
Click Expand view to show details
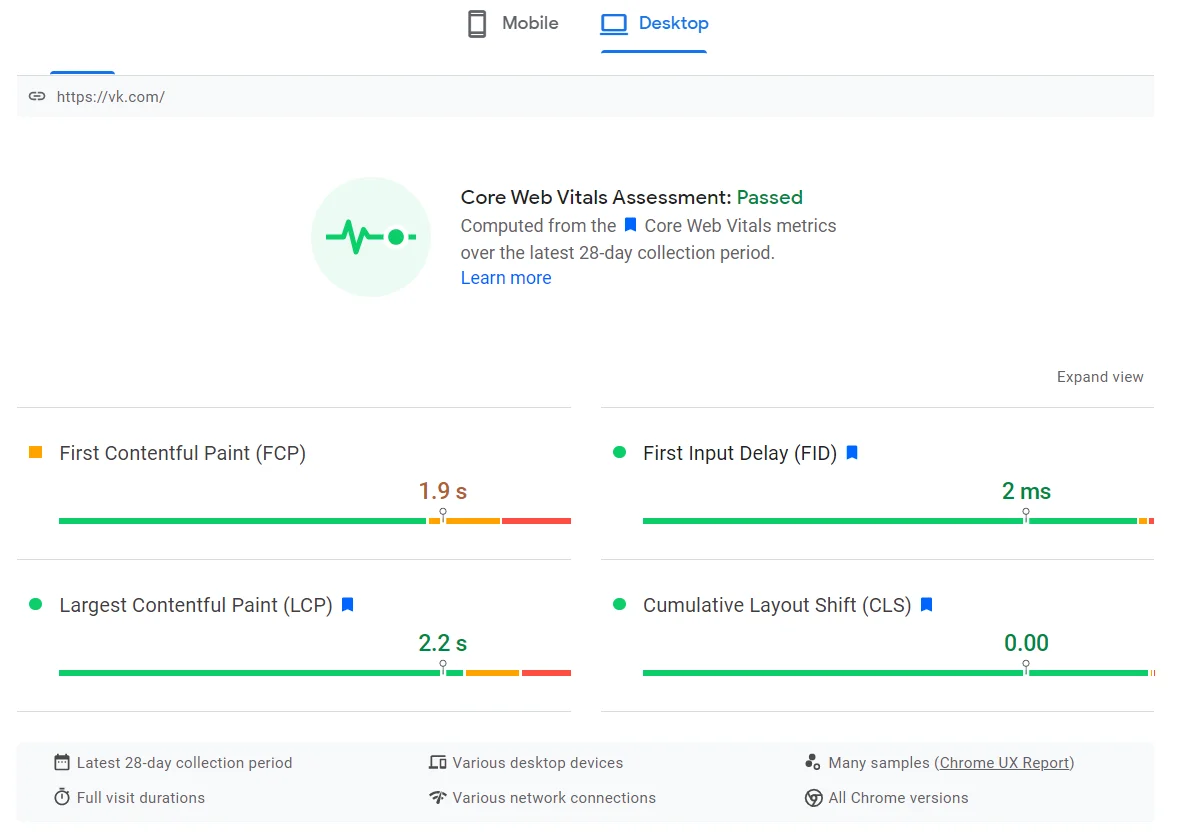[x=1100, y=377]
